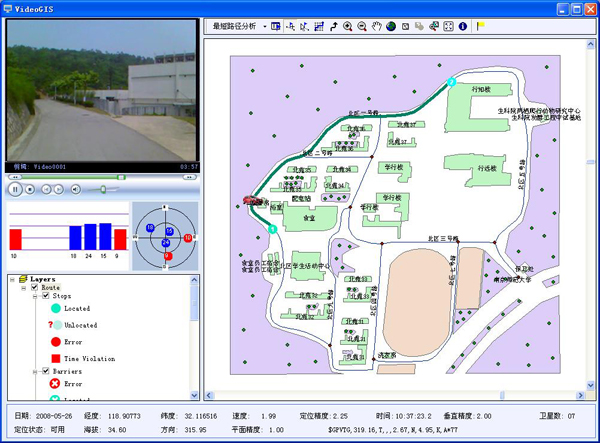This screenshot has width=600, height=443.
Task: Click the time value 10:37:23.2
Action: 413,416
